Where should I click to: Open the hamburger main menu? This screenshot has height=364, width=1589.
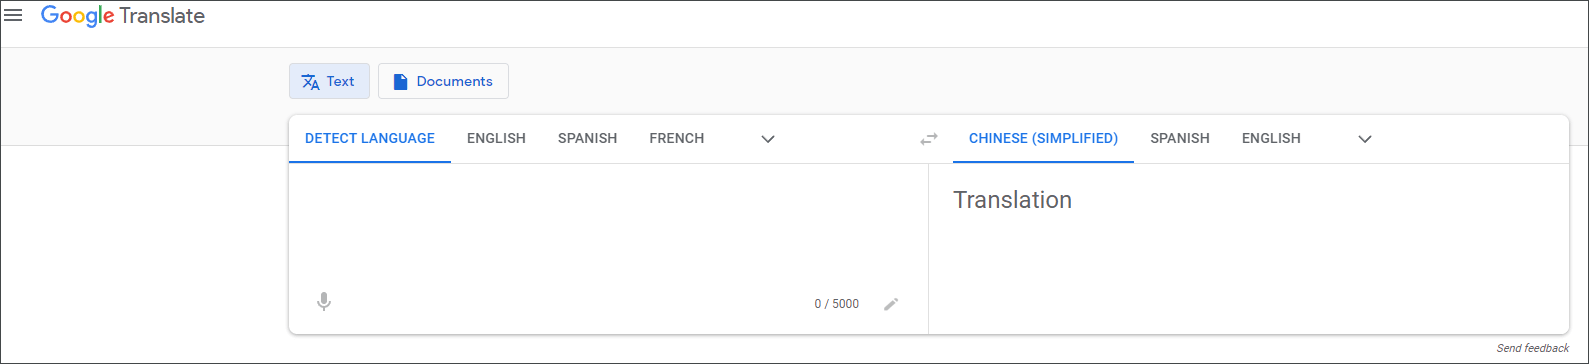(x=14, y=16)
